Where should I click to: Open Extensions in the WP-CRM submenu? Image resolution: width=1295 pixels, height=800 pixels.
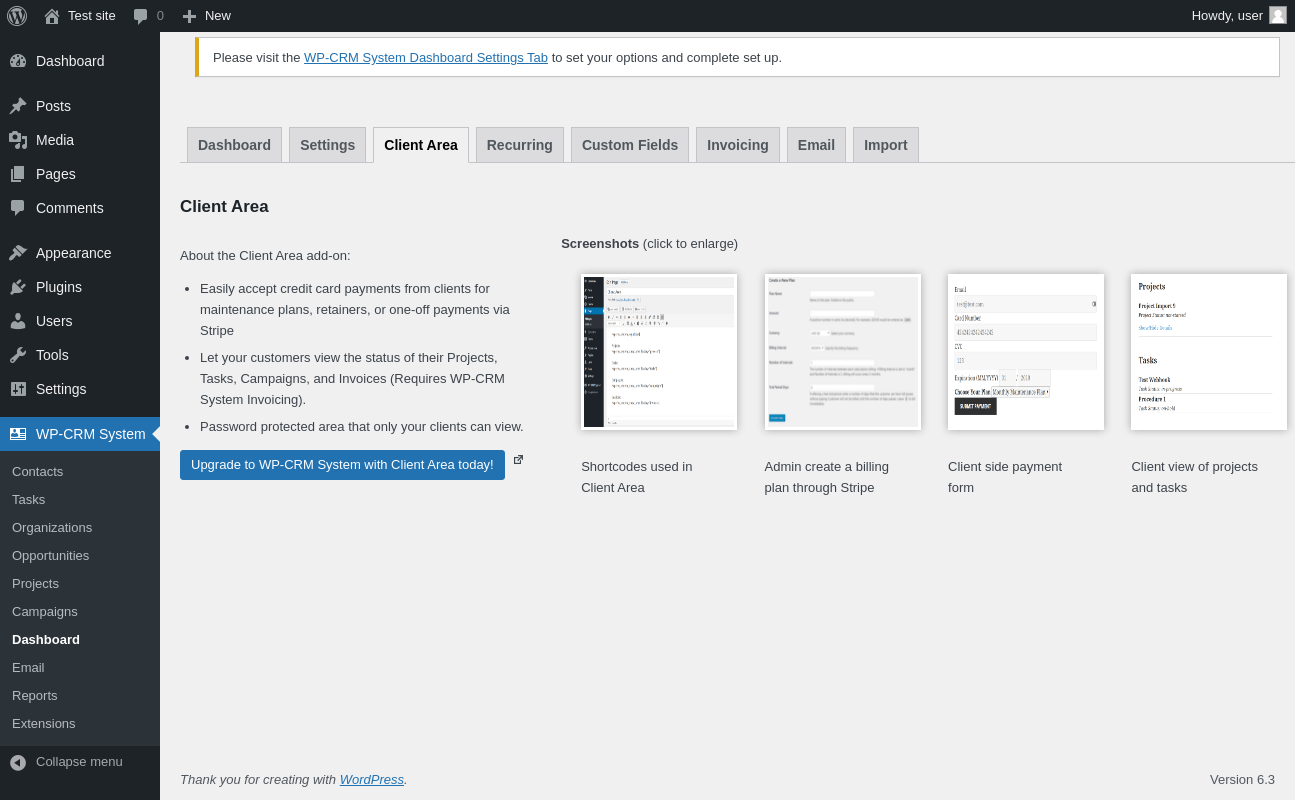click(44, 724)
